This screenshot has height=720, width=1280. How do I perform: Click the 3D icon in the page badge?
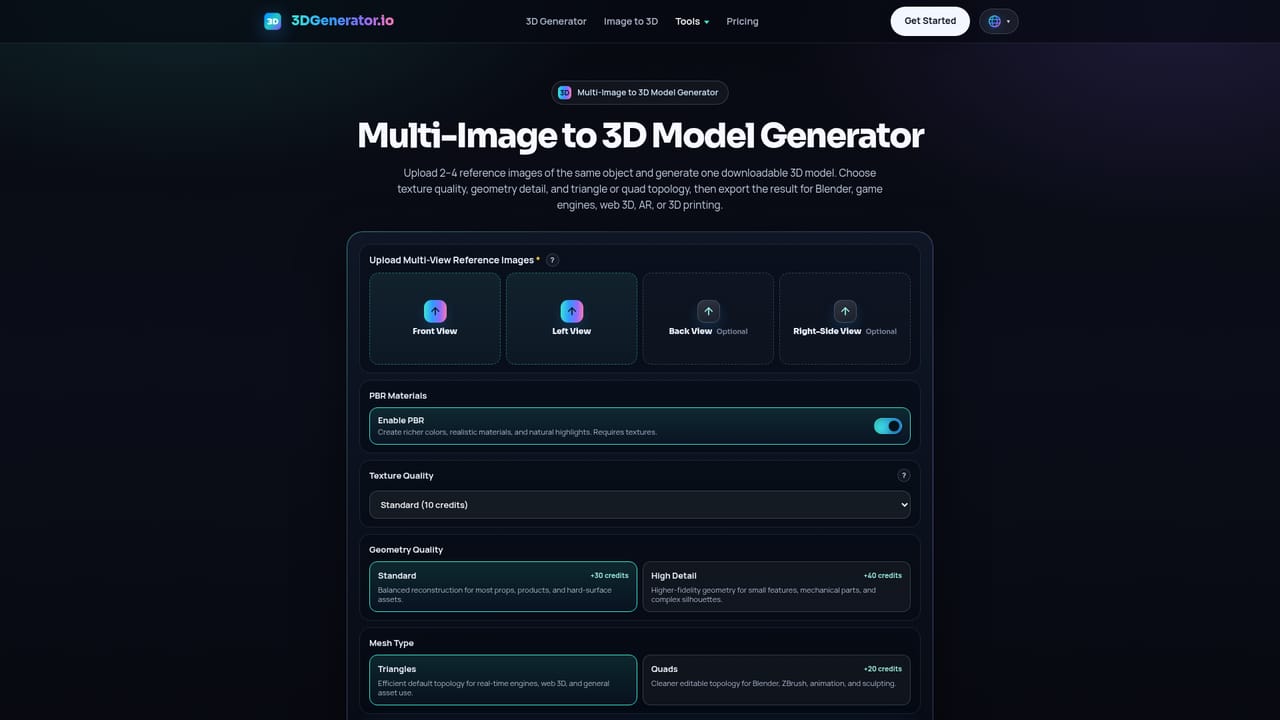[x=564, y=93]
